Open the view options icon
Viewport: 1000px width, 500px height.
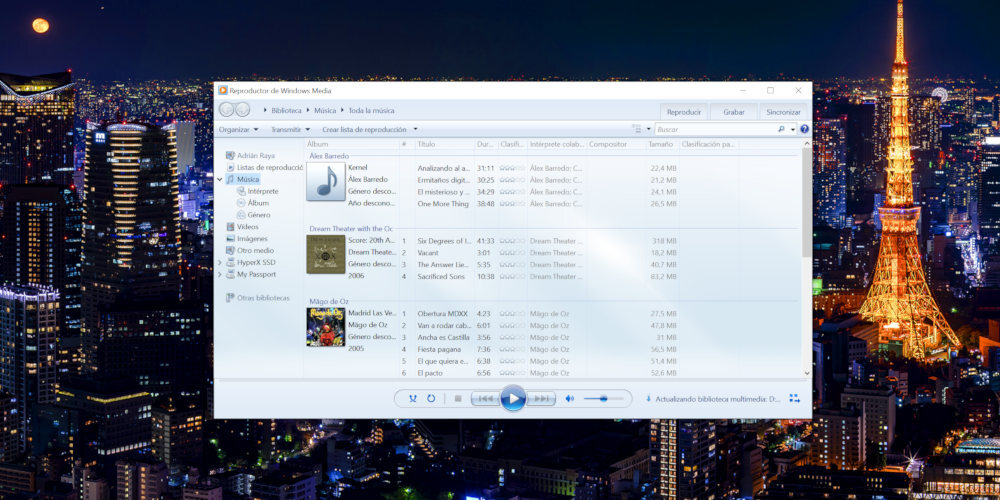pos(636,129)
